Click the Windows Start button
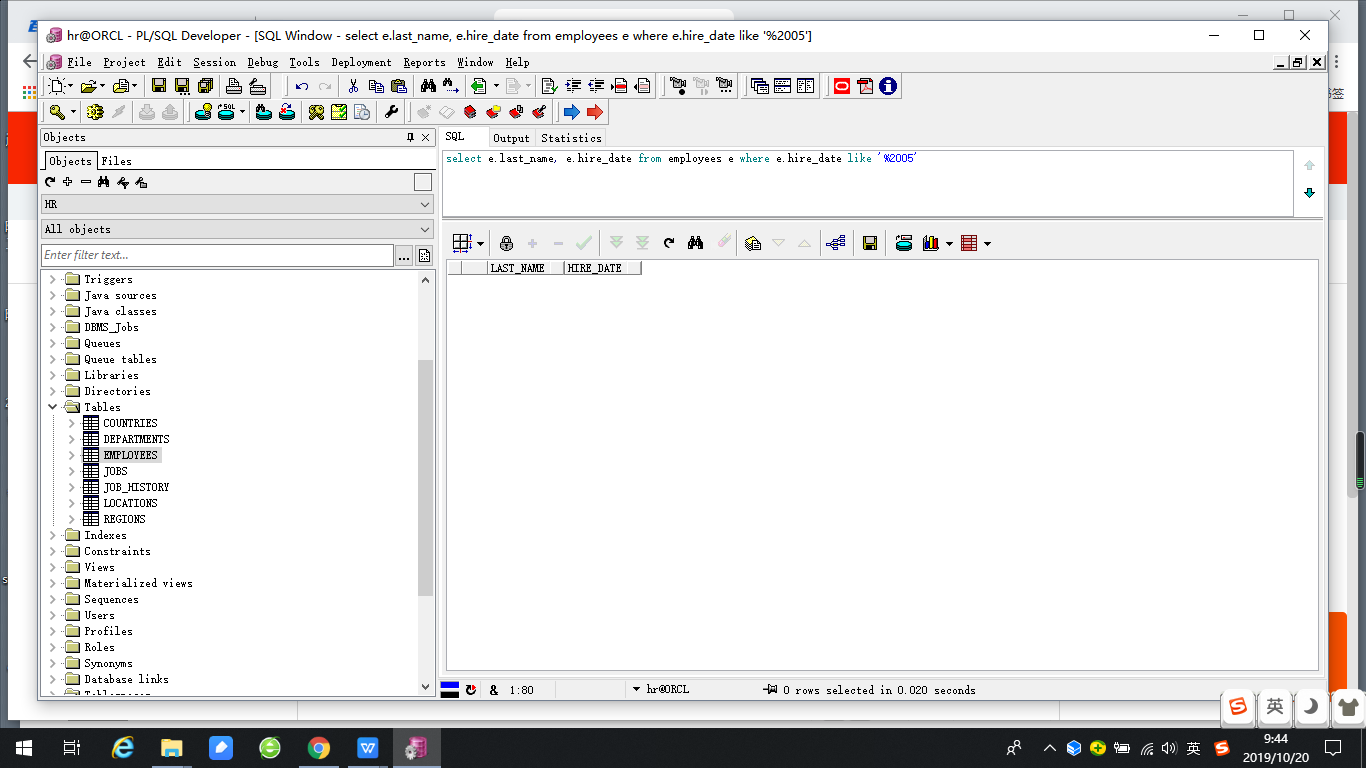Screen dimensions: 1366x768 pyautogui.click(x=23, y=747)
